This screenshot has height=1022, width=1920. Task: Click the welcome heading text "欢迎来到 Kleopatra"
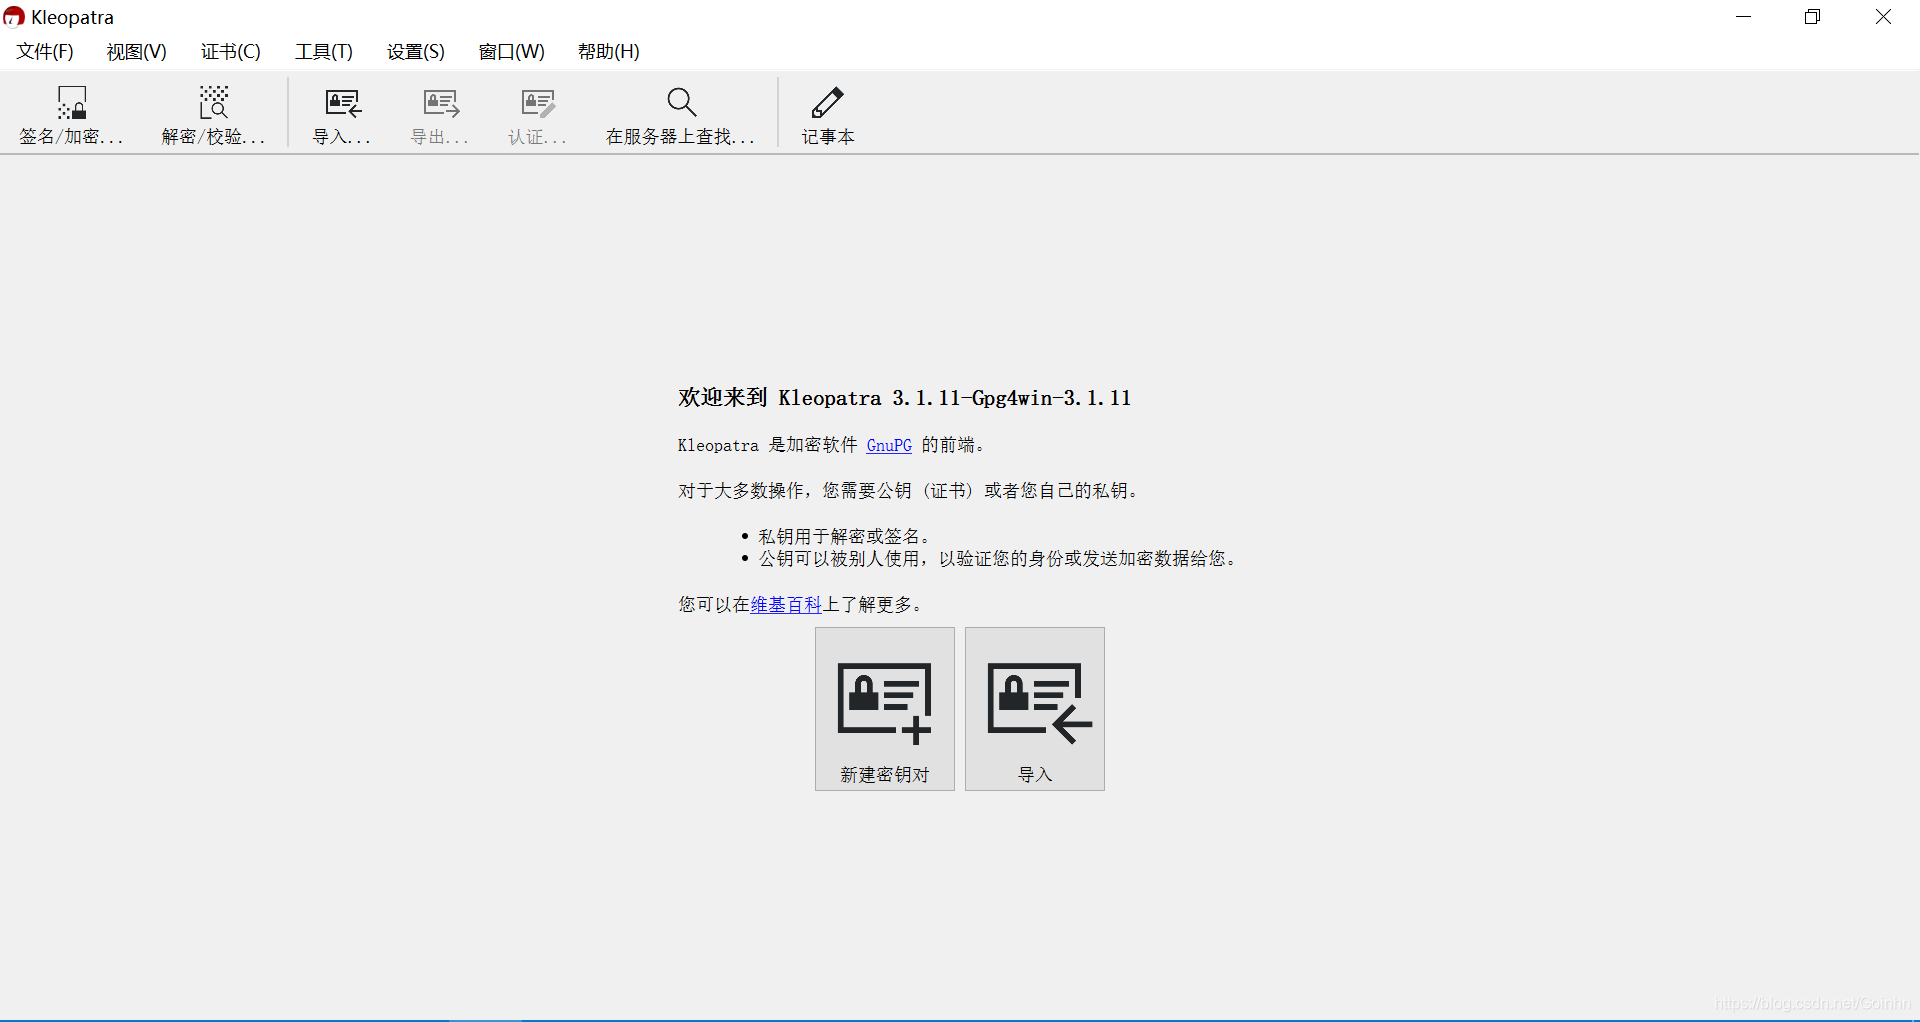pyautogui.click(x=780, y=398)
